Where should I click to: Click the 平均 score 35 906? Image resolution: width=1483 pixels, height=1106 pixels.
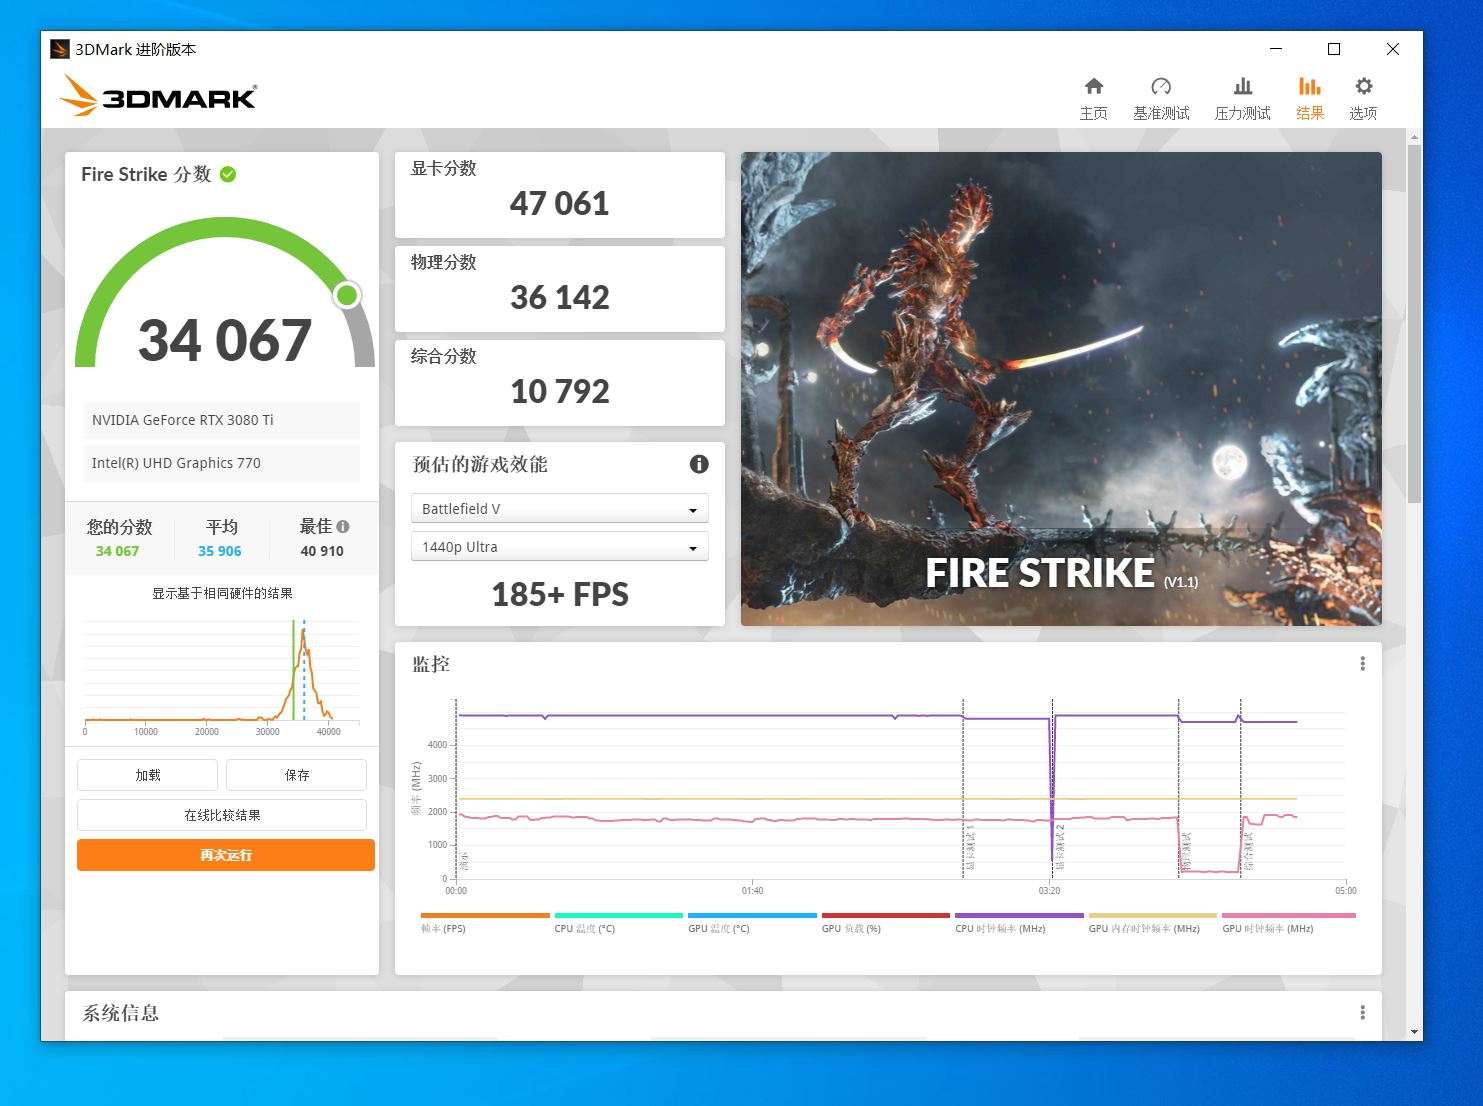219,551
